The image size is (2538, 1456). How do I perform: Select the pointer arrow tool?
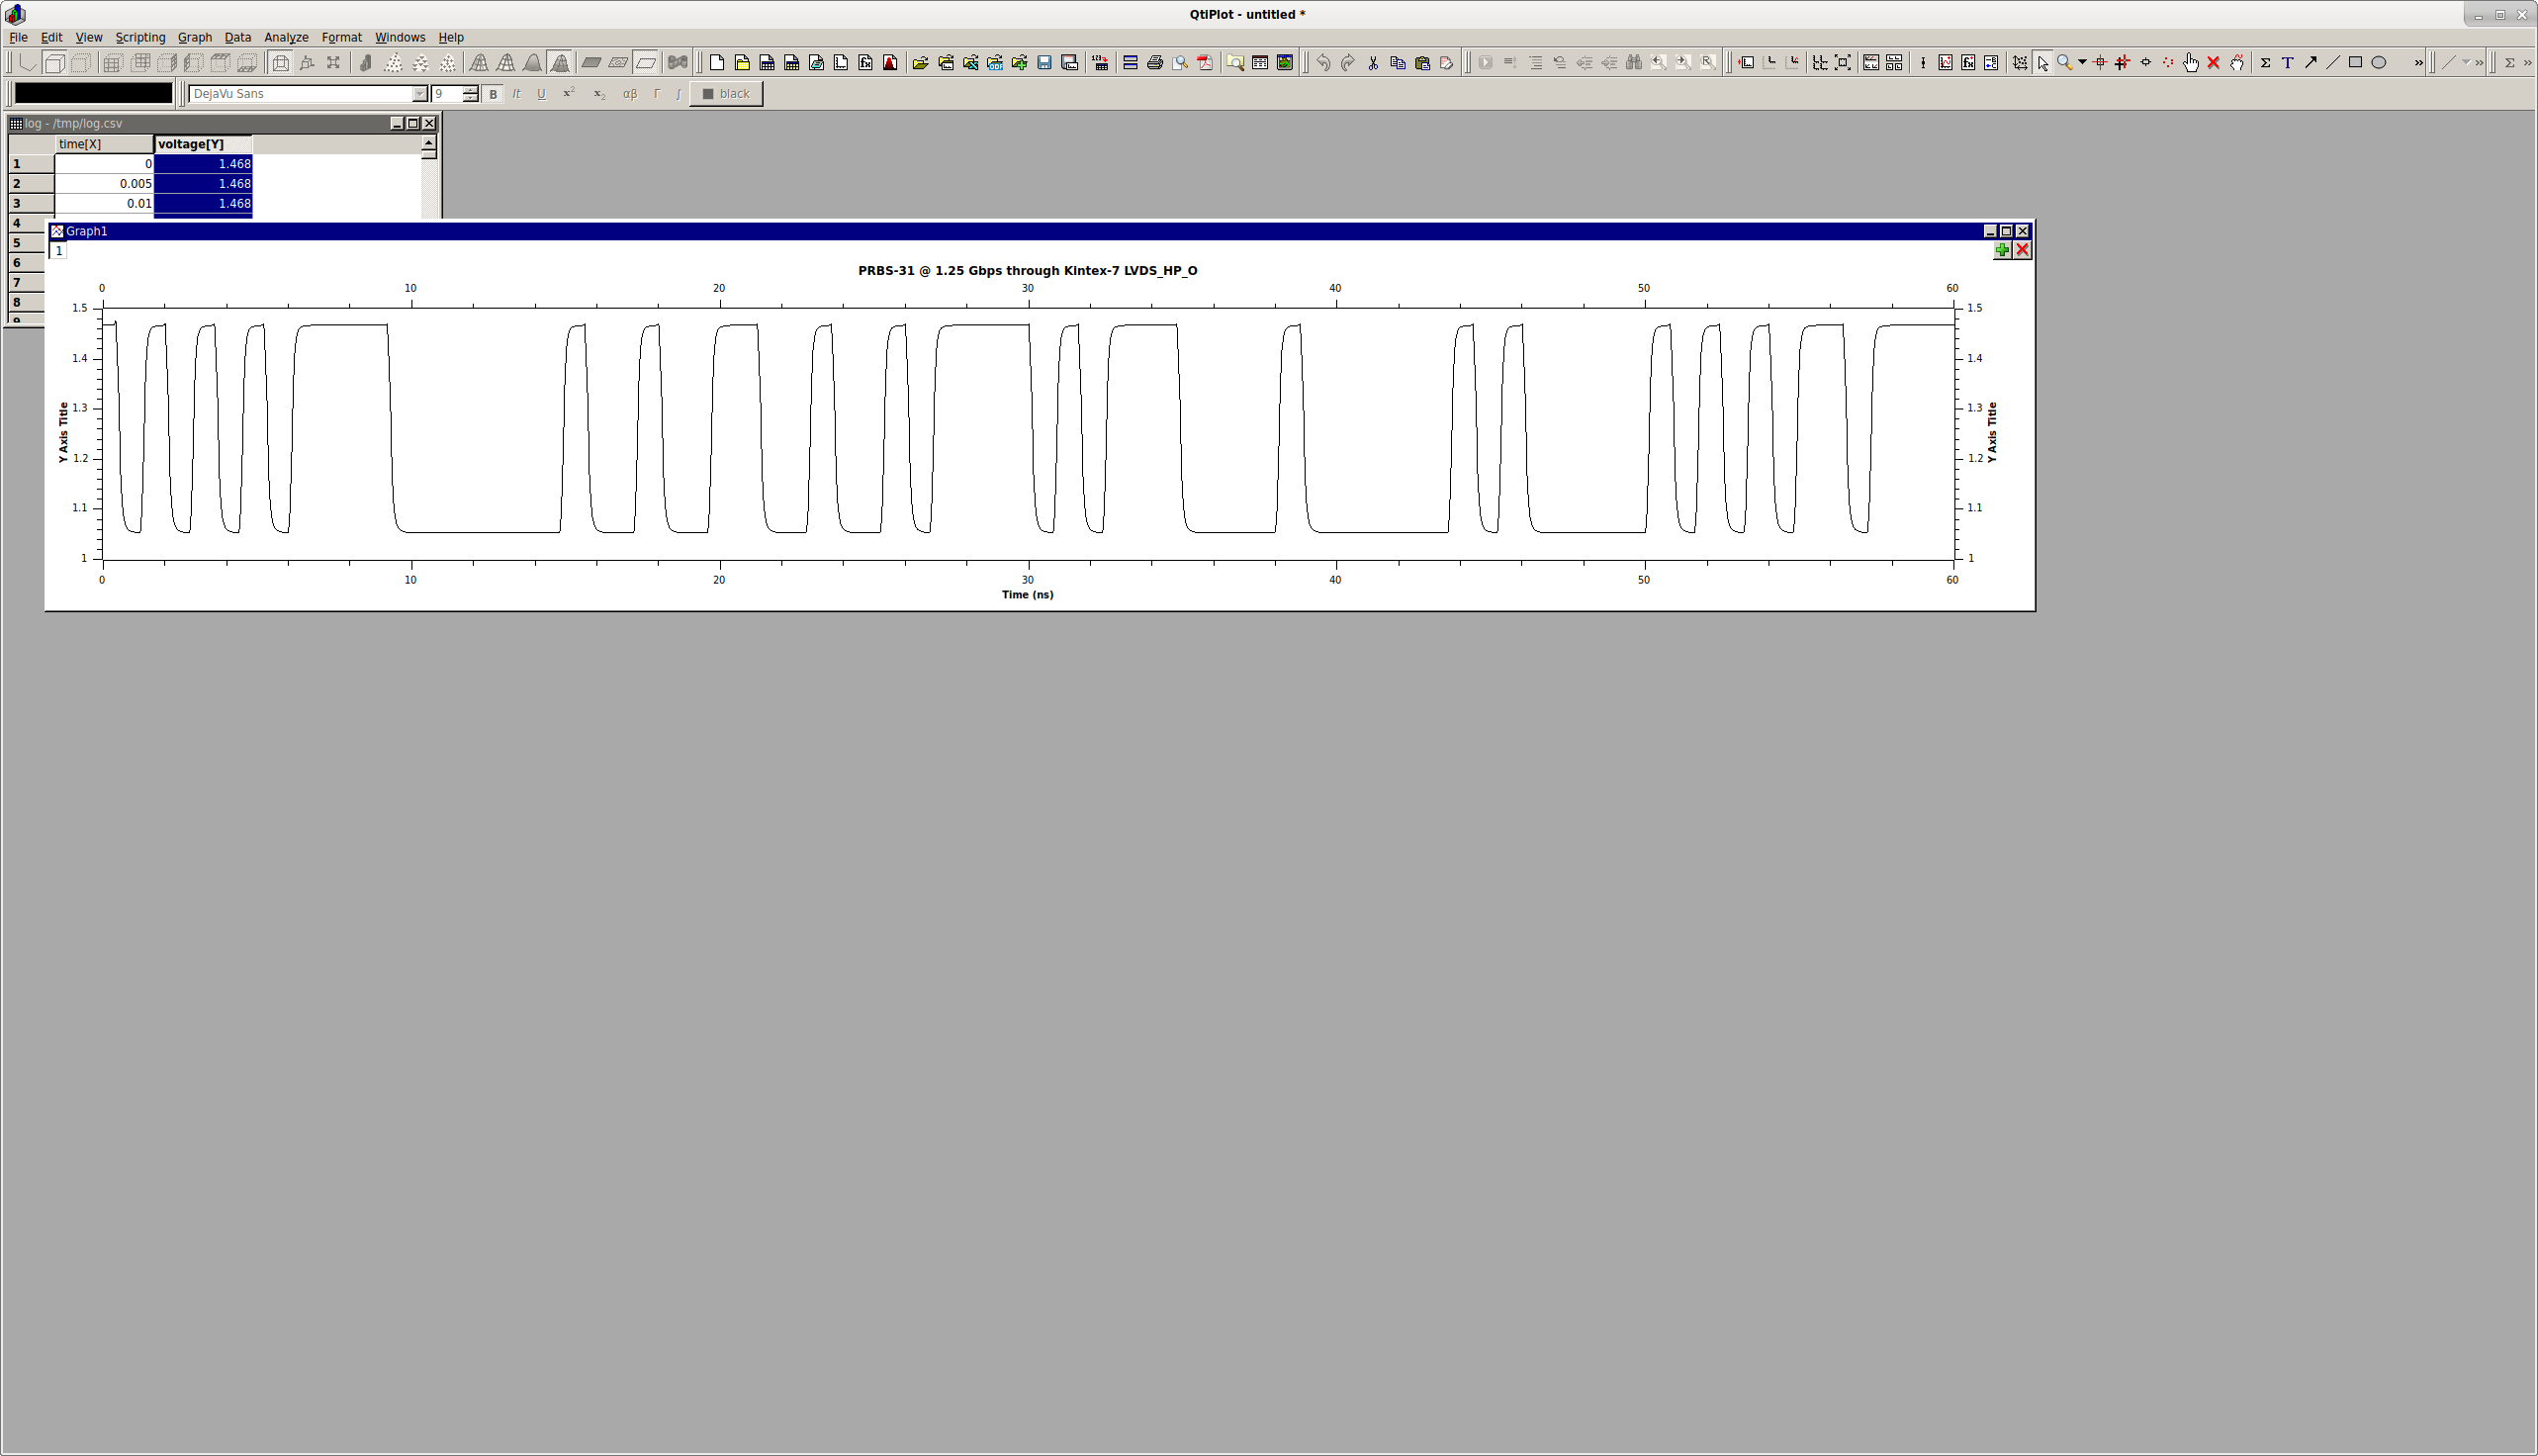[2042, 63]
